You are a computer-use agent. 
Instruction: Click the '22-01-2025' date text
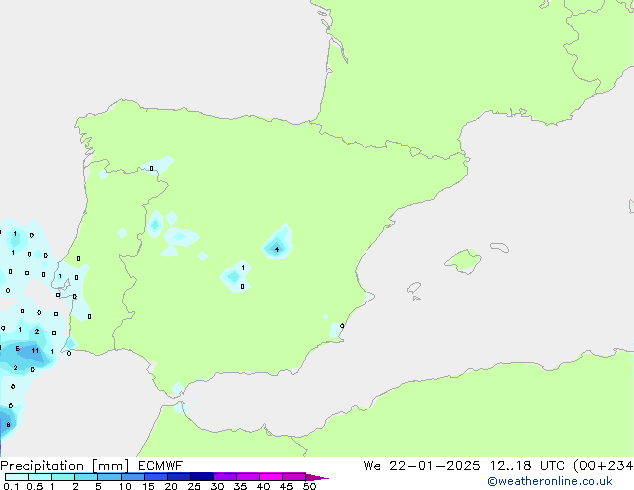(435, 466)
